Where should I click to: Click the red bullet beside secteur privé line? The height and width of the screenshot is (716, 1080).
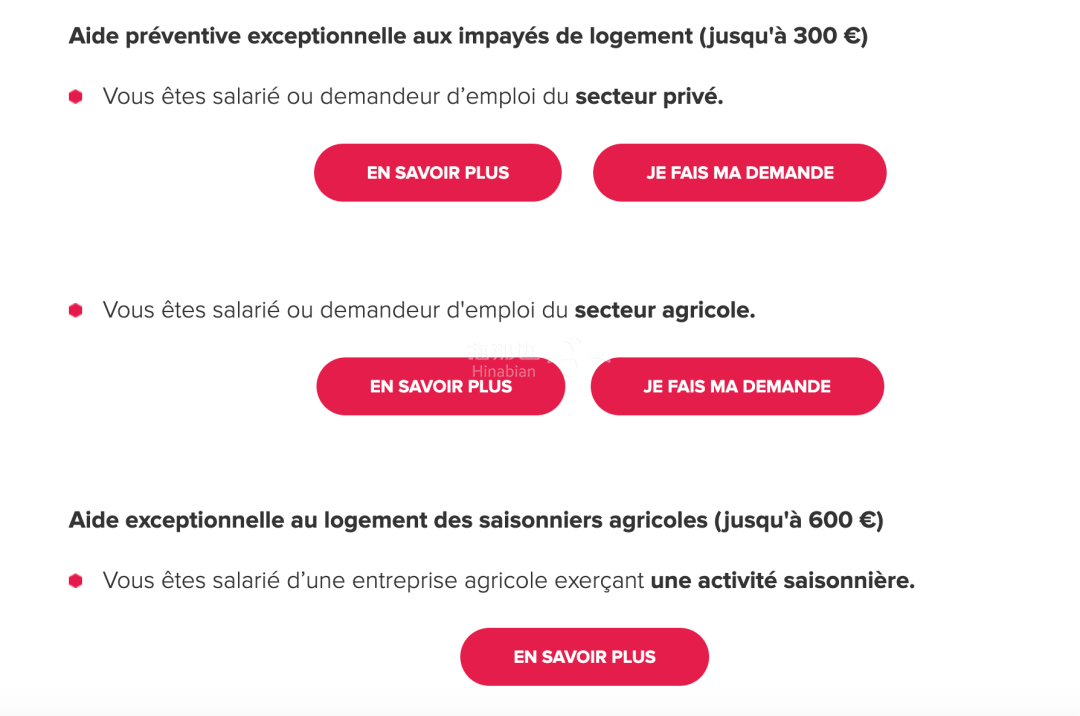click(76, 97)
